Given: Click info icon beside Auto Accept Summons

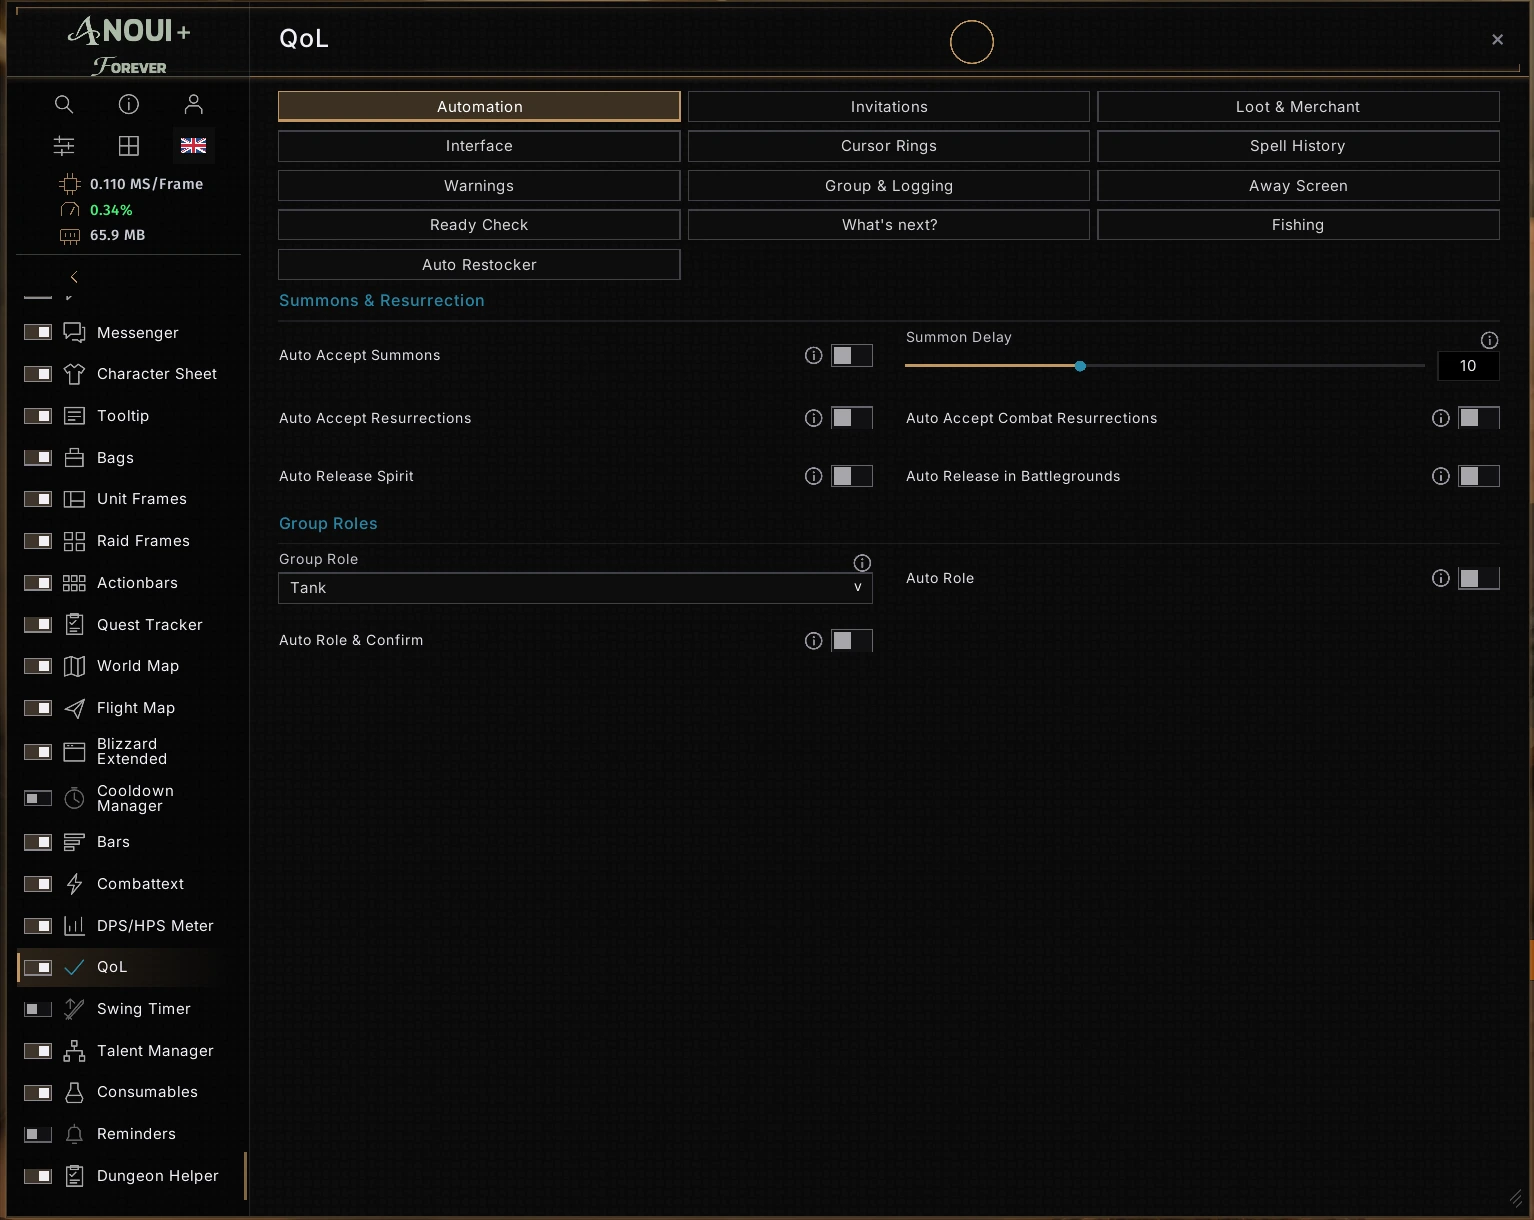Looking at the screenshot, I should coord(814,355).
